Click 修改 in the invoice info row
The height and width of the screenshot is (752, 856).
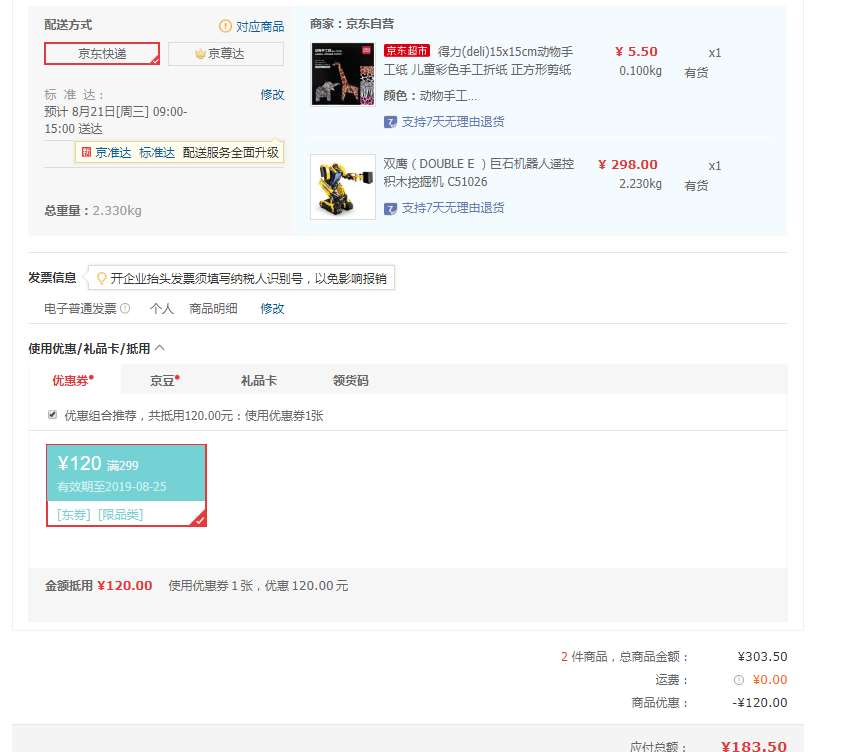point(272,309)
